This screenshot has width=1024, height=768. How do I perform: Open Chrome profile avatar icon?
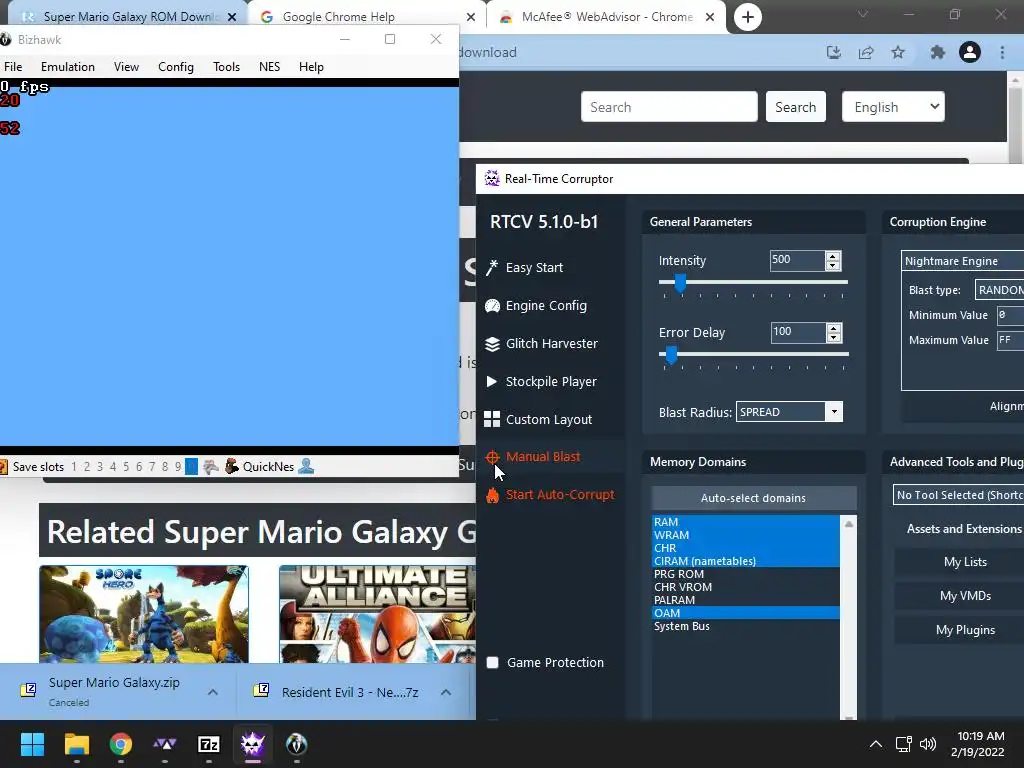(x=970, y=52)
